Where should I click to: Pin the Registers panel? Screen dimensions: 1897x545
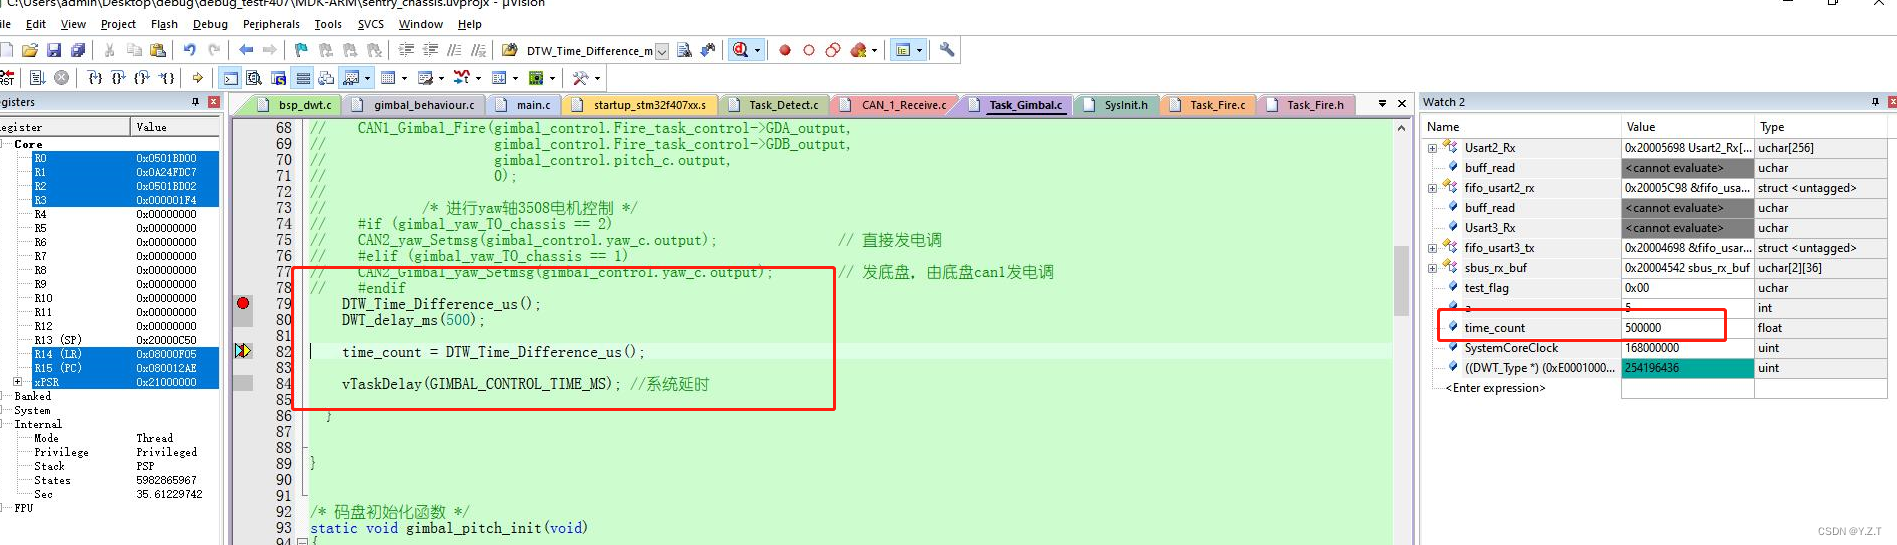click(195, 102)
